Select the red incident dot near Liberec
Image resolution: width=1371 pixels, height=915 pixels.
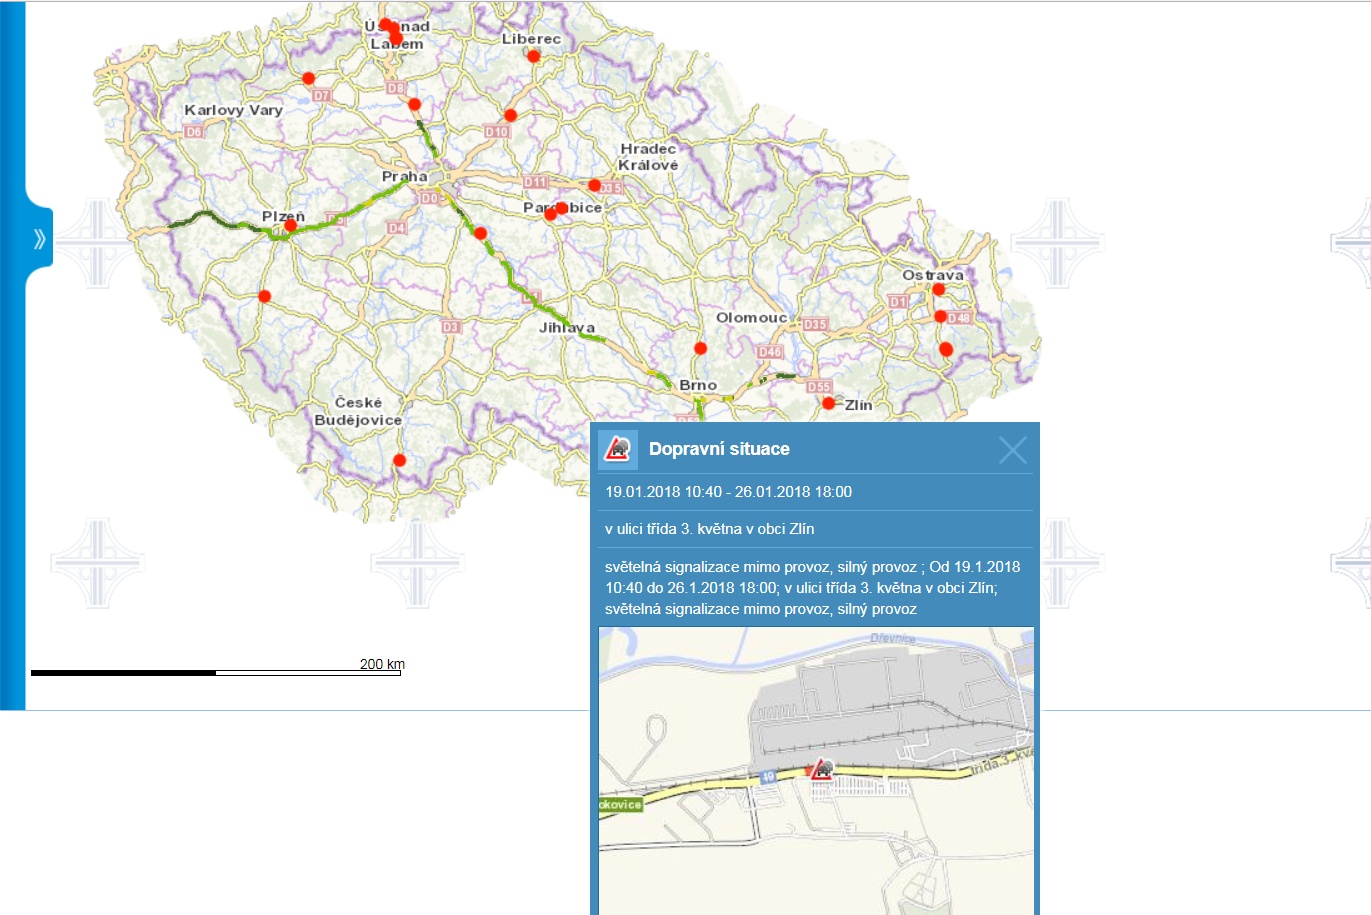[533, 56]
